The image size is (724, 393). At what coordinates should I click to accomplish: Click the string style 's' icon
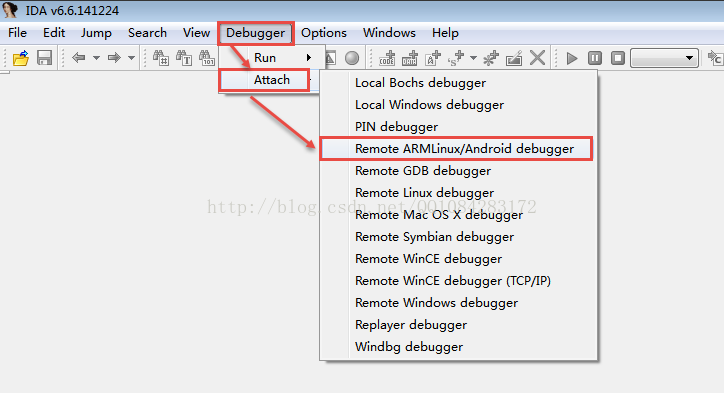pyautogui.click(x=456, y=58)
